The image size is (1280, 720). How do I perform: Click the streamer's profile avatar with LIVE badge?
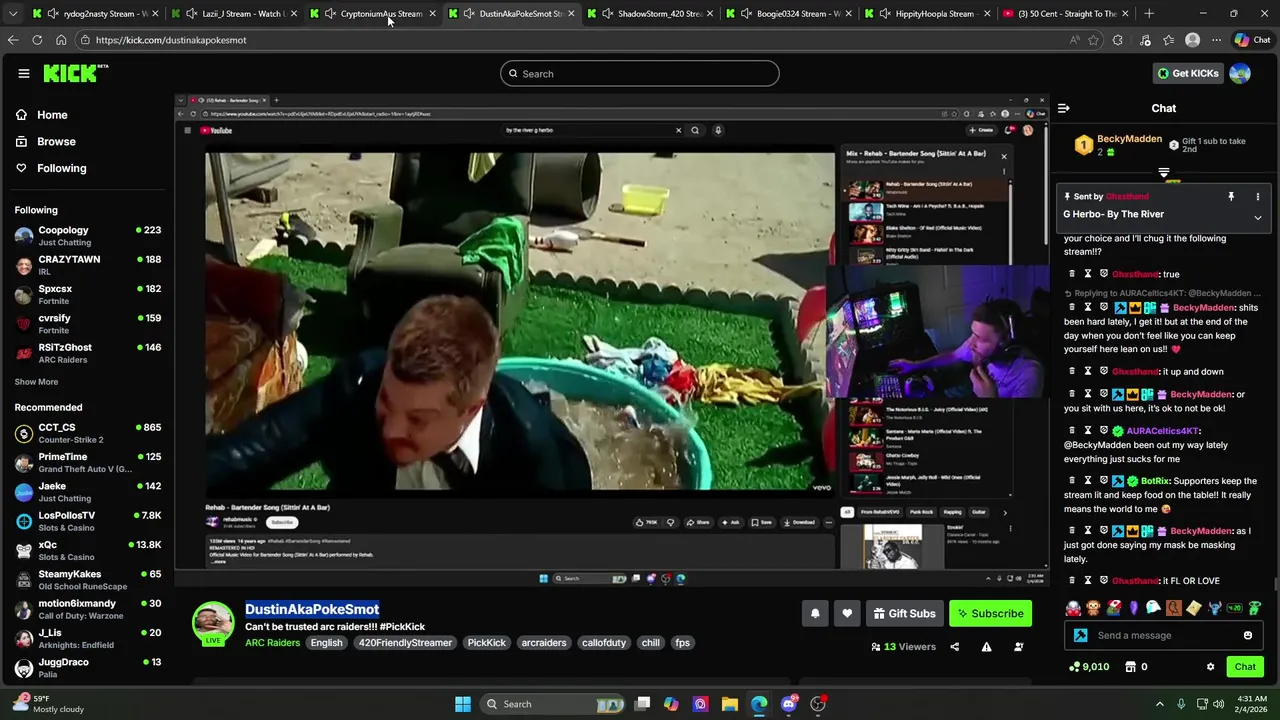click(x=213, y=623)
